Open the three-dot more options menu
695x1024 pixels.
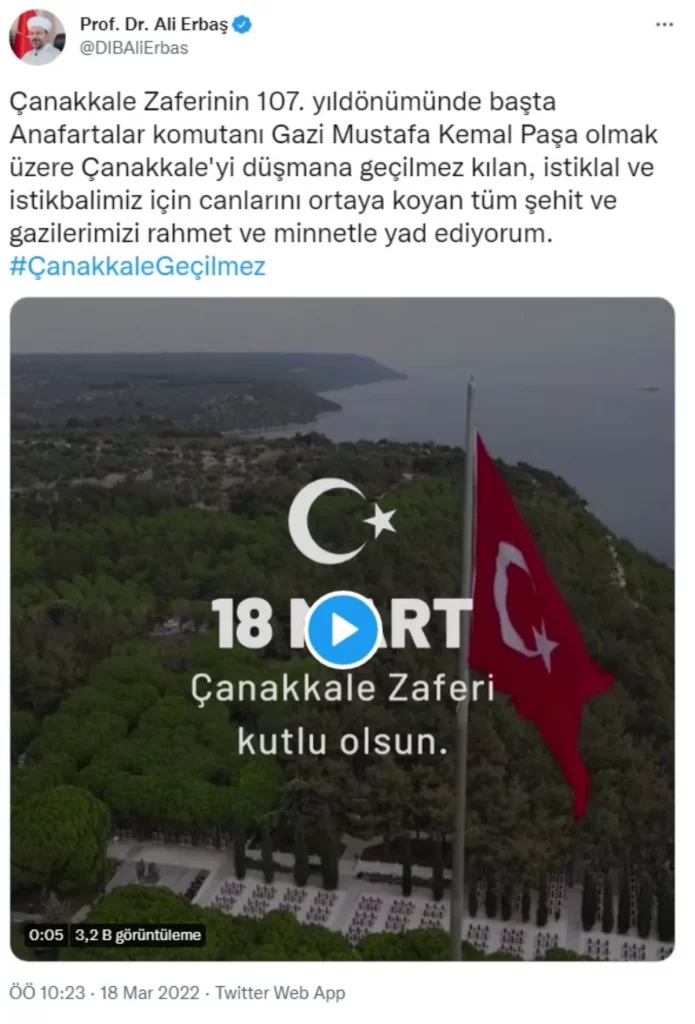tap(664, 25)
